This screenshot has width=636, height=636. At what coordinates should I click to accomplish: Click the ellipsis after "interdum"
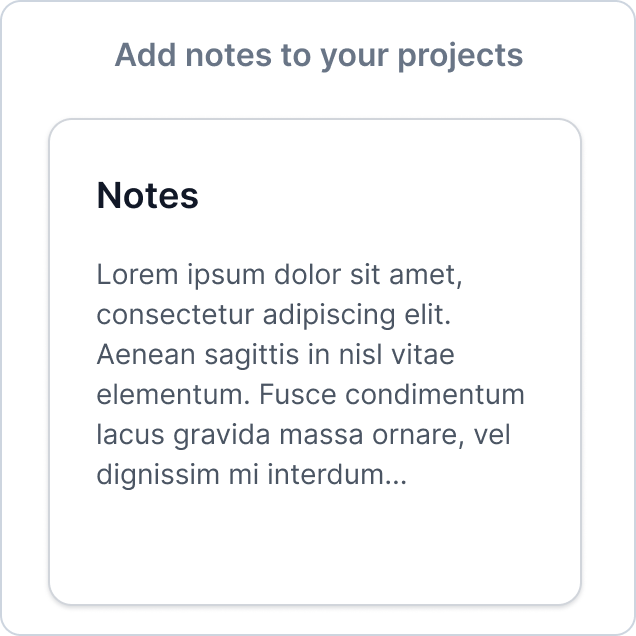[396, 482]
